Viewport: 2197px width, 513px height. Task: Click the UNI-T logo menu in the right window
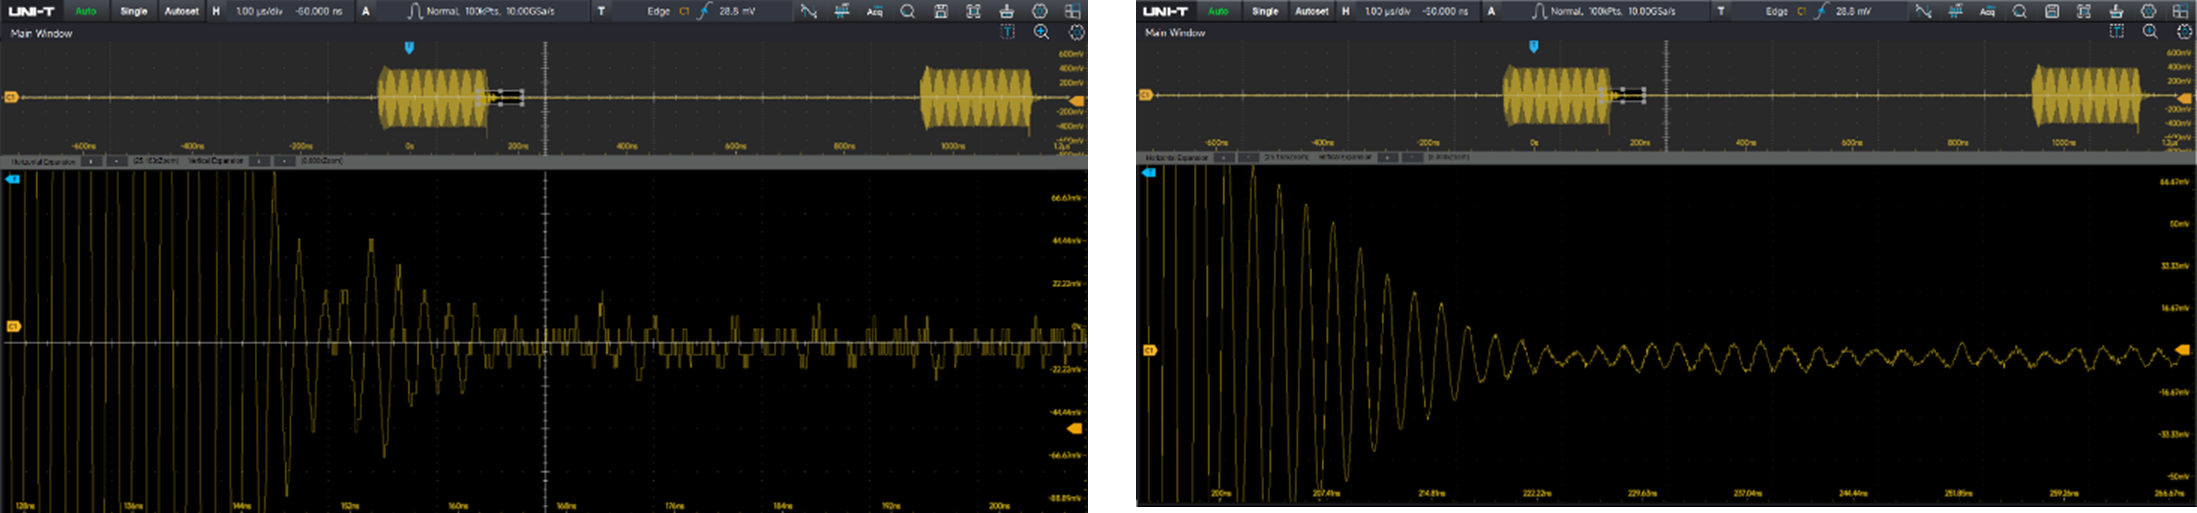point(1167,12)
